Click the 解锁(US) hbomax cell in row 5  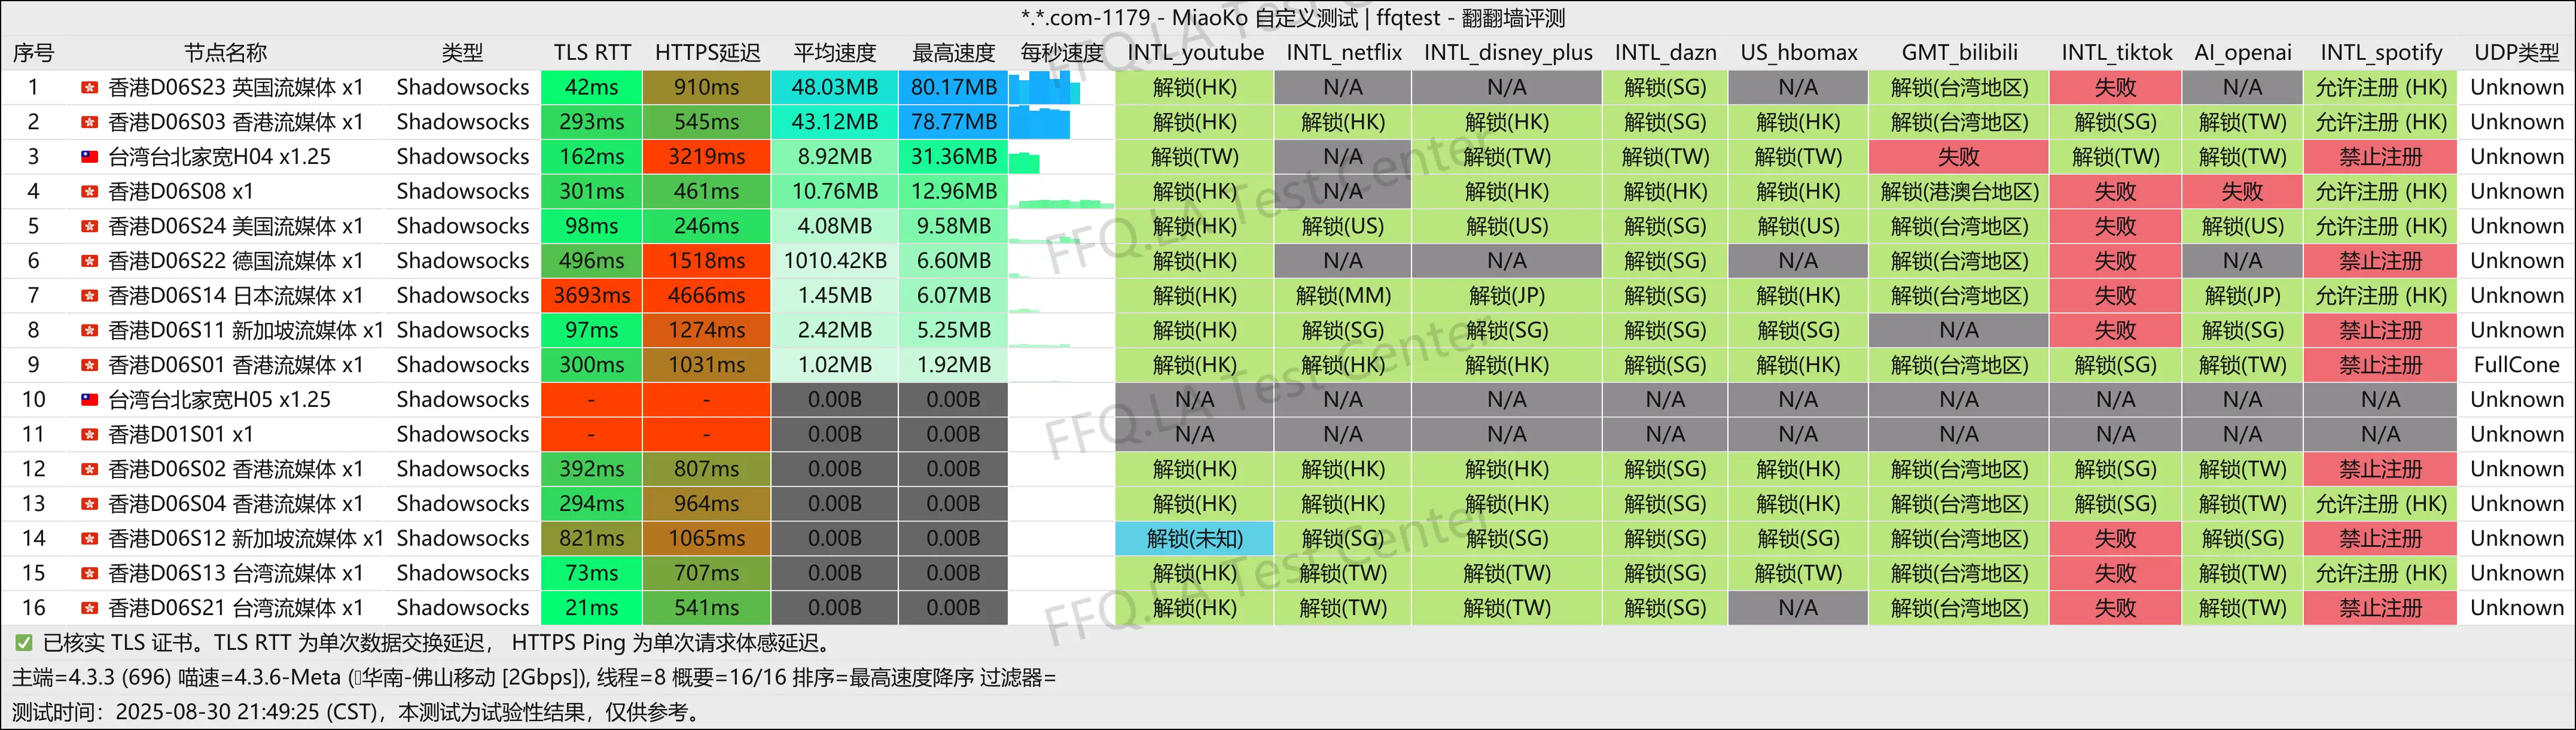point(1798,227)
